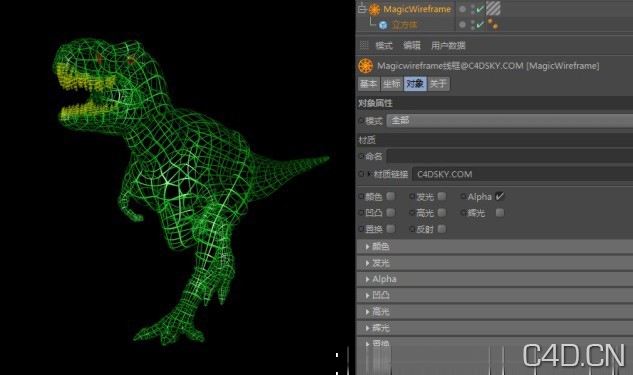Click the keyframe dot beside 材质链接
Image resolution: width=633 pixels, height=375 pixels.
(x=361, y=174)
